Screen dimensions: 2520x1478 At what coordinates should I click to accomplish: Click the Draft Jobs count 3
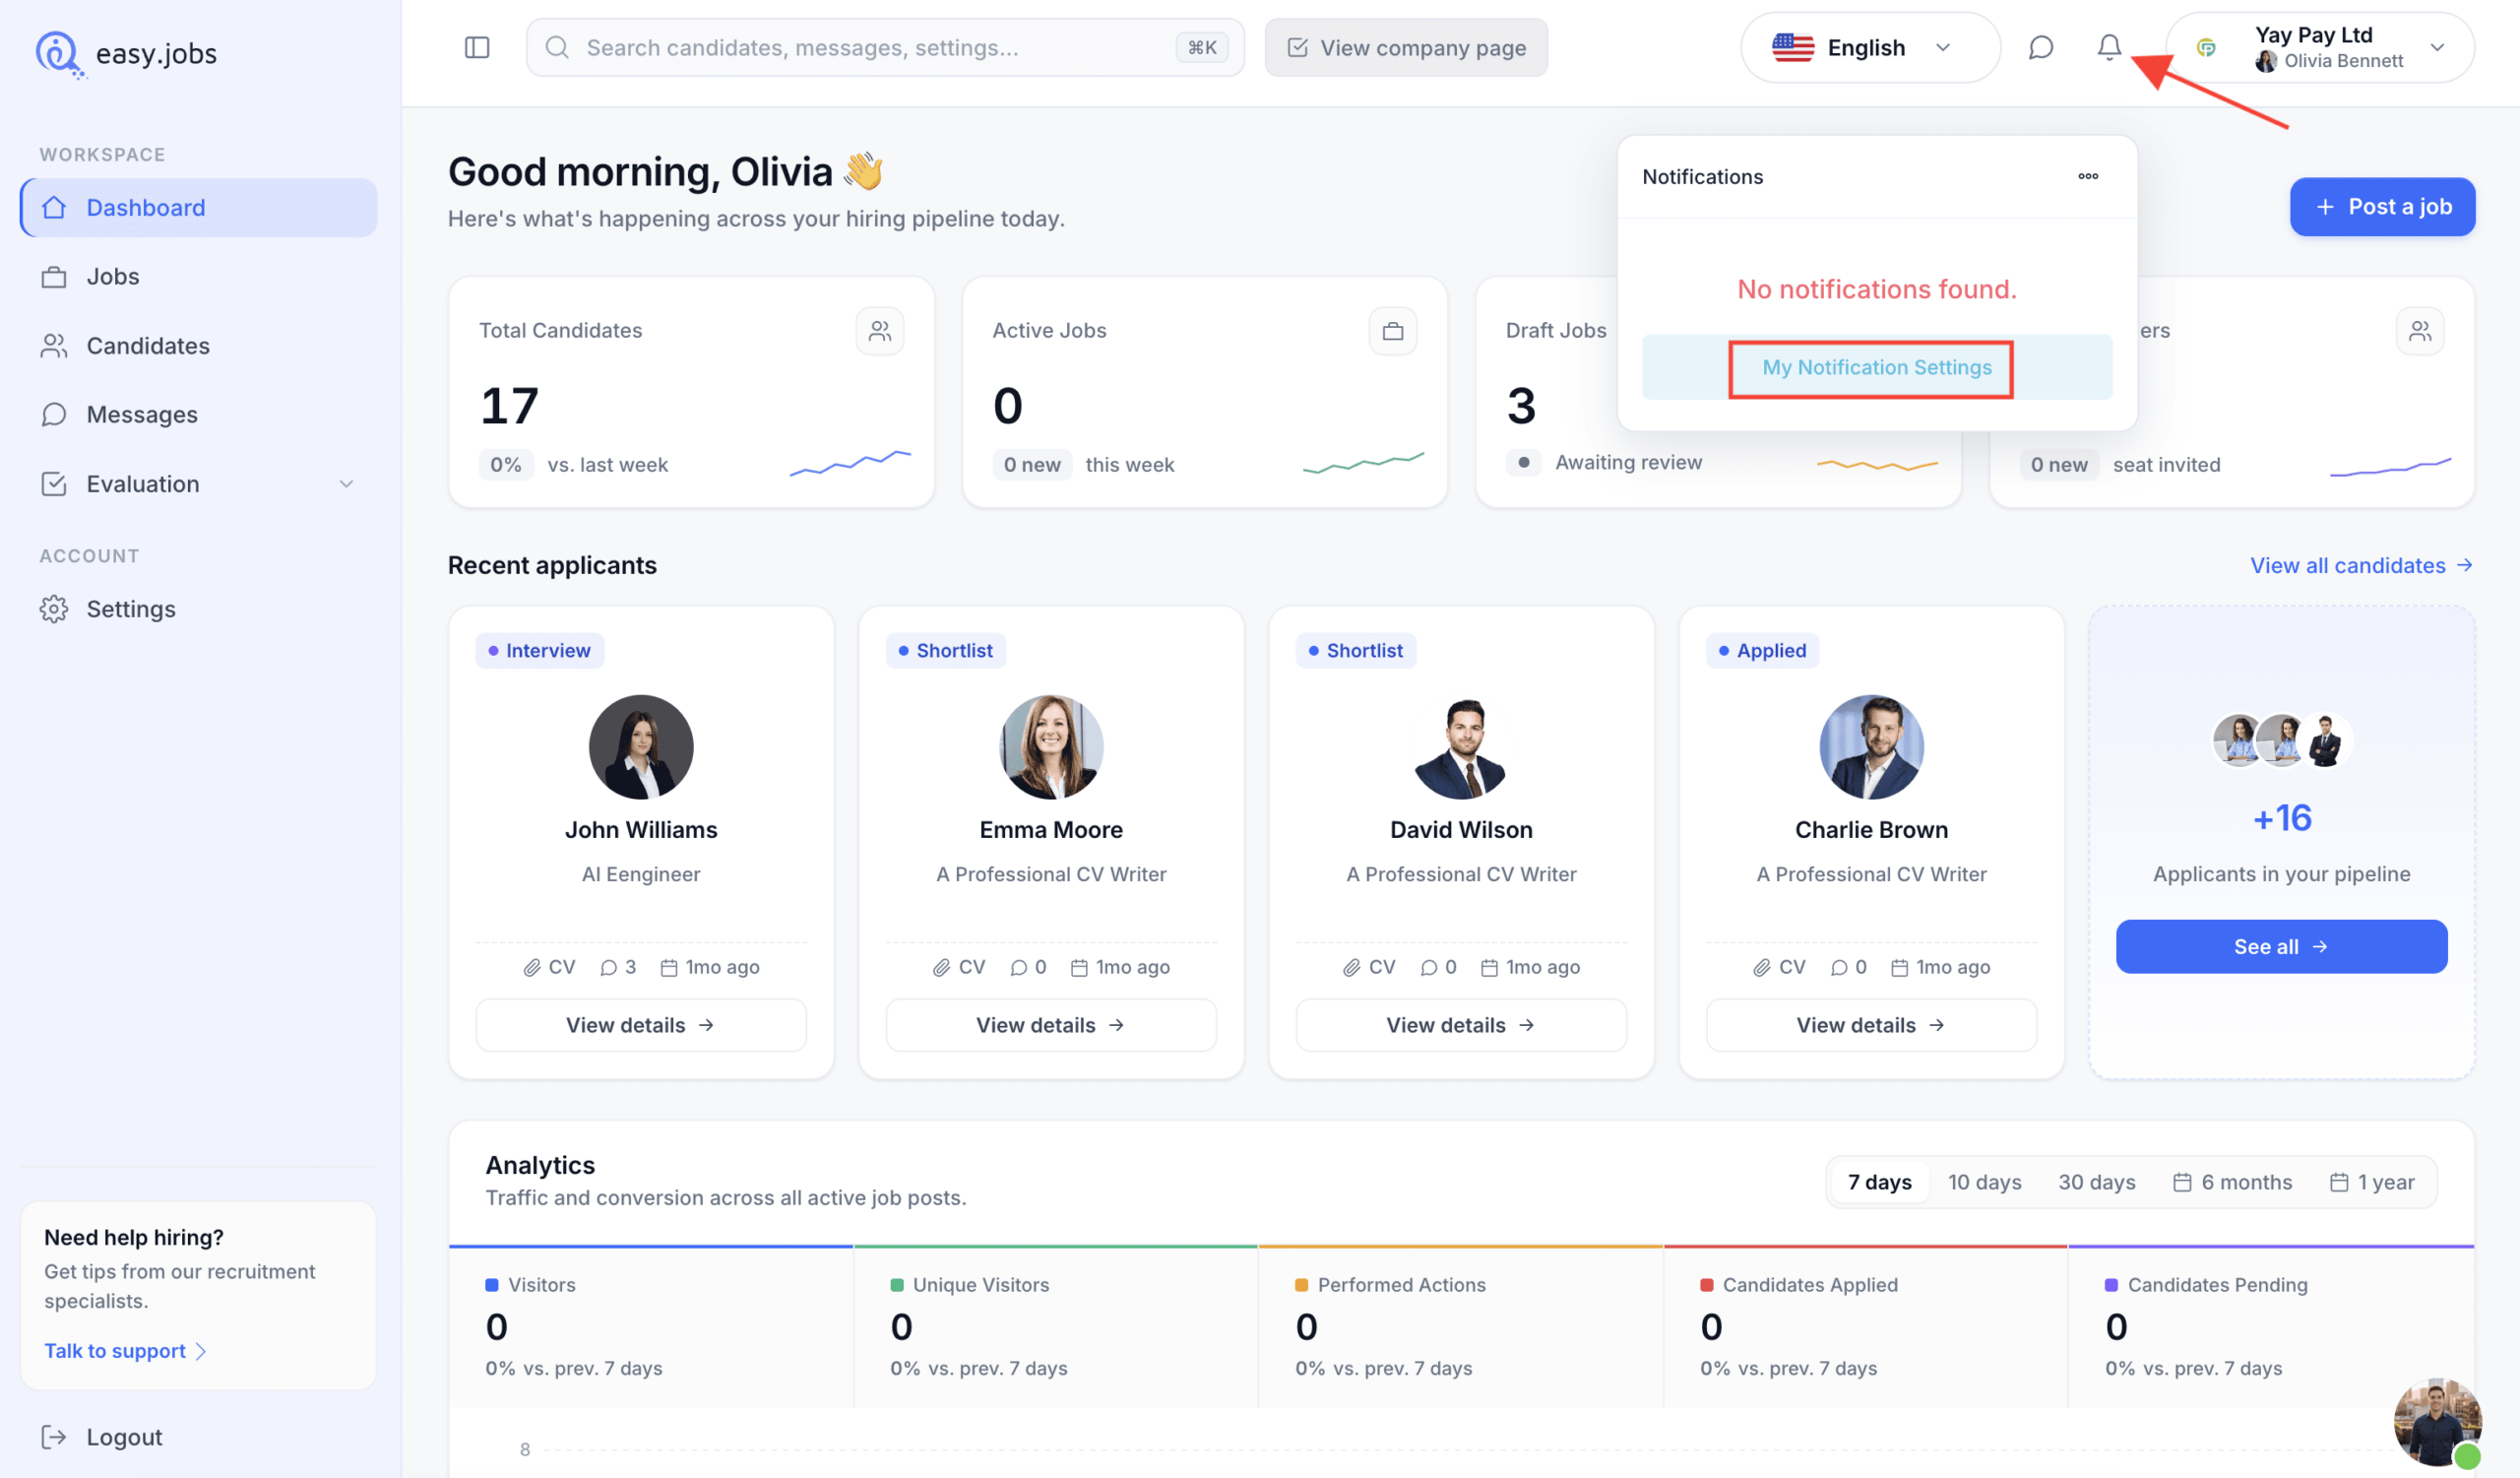[1520, 405]
